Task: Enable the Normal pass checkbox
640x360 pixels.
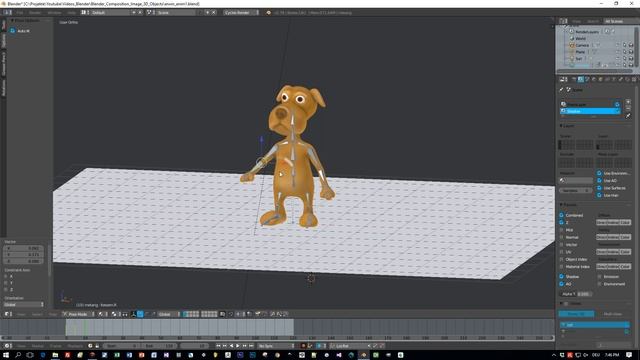Action: pos(562,237)
